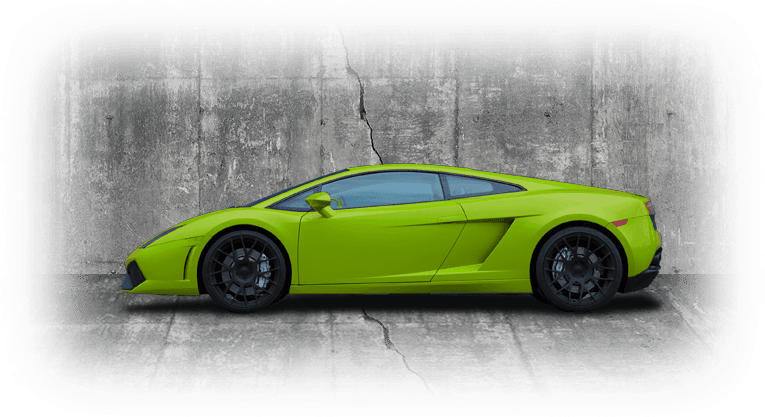Select the main side window
765x417 pixels.
point(385,190)
